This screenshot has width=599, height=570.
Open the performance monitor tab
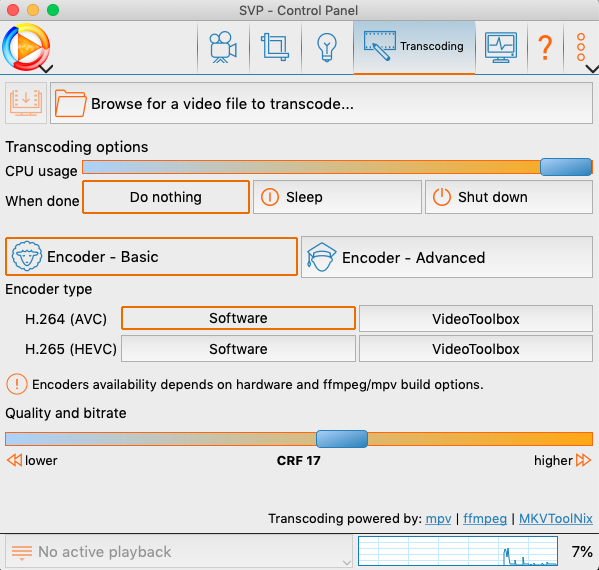click(501, 47)
